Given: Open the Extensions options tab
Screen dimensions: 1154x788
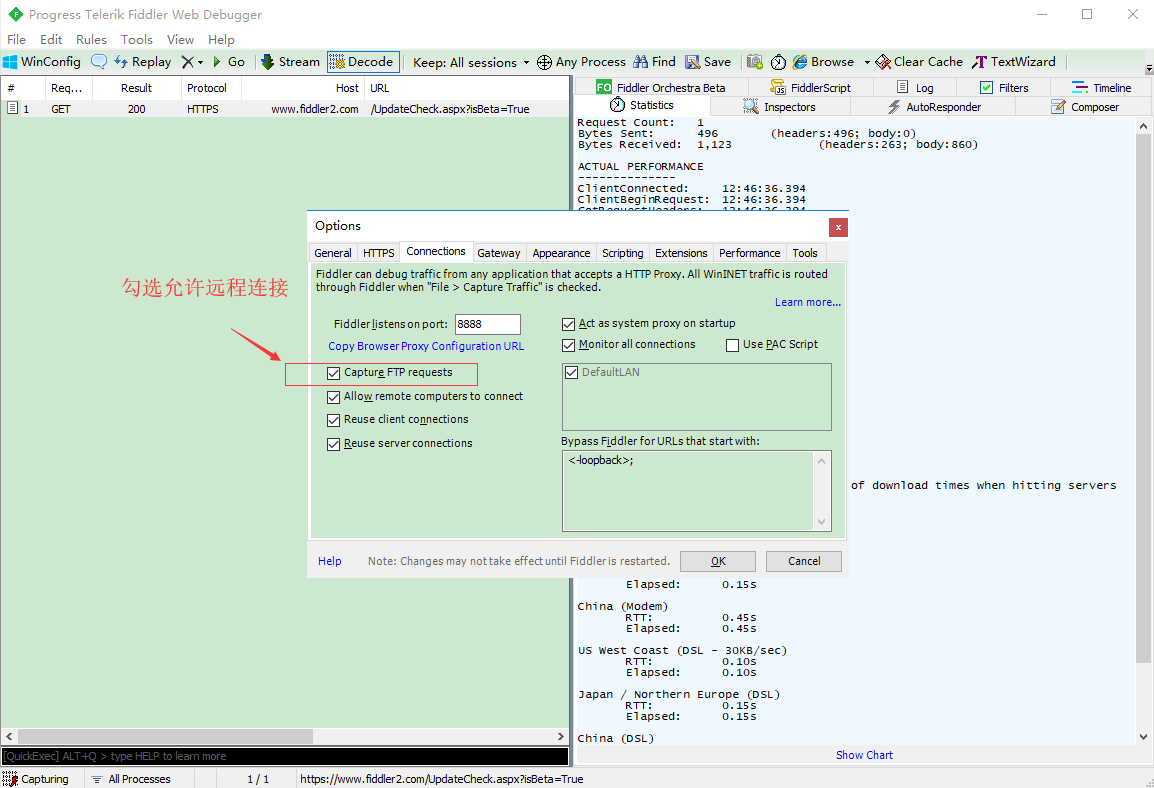Looking at the screenshot, I should [681, 253].
